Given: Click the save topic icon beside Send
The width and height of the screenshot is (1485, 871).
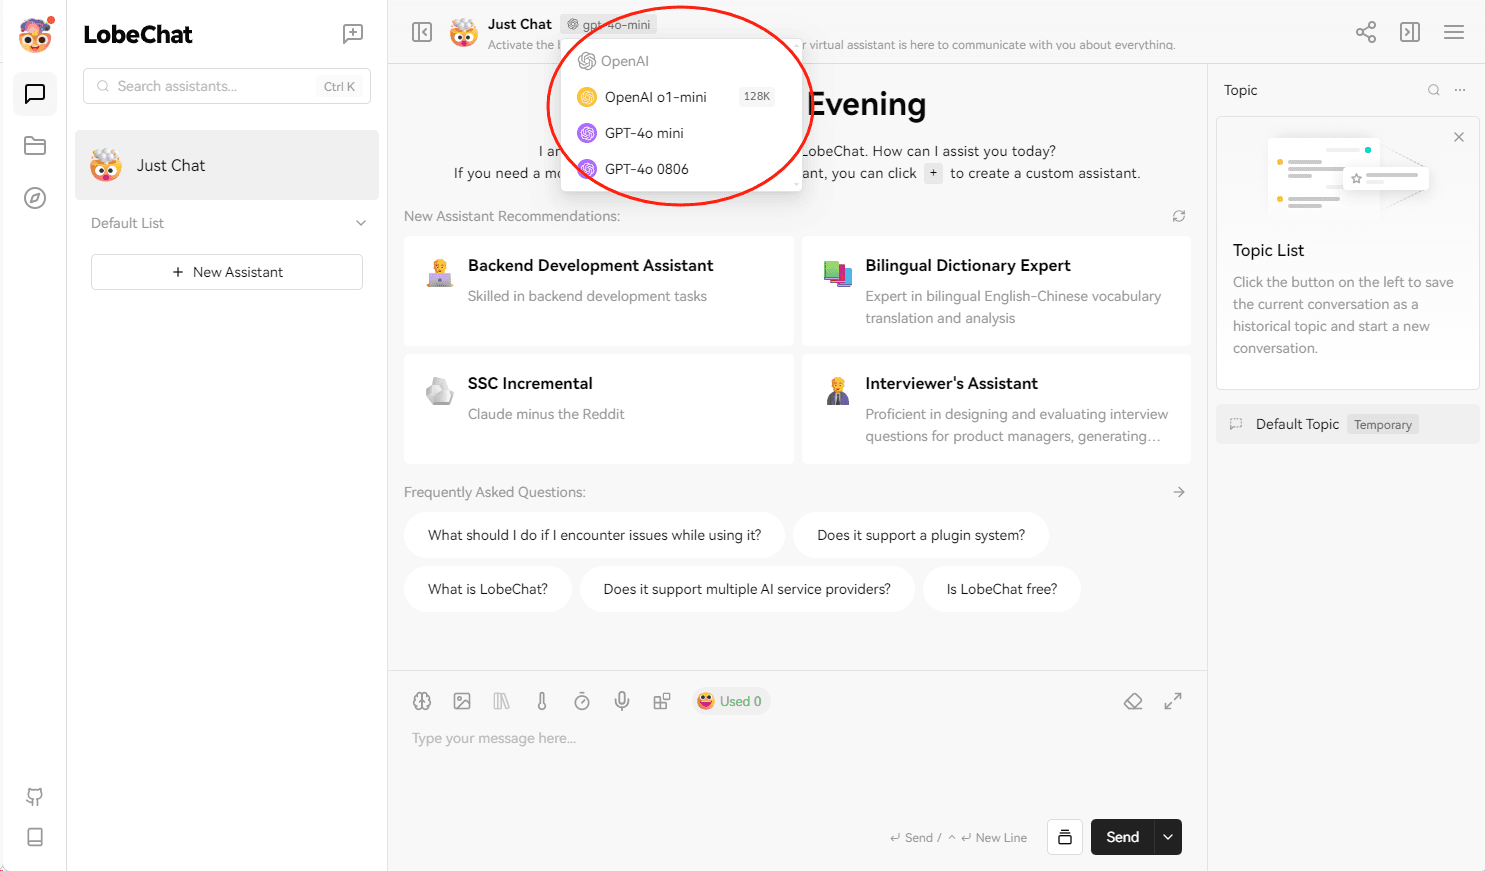Looking at the screenshot, I should click(1065, 837).
